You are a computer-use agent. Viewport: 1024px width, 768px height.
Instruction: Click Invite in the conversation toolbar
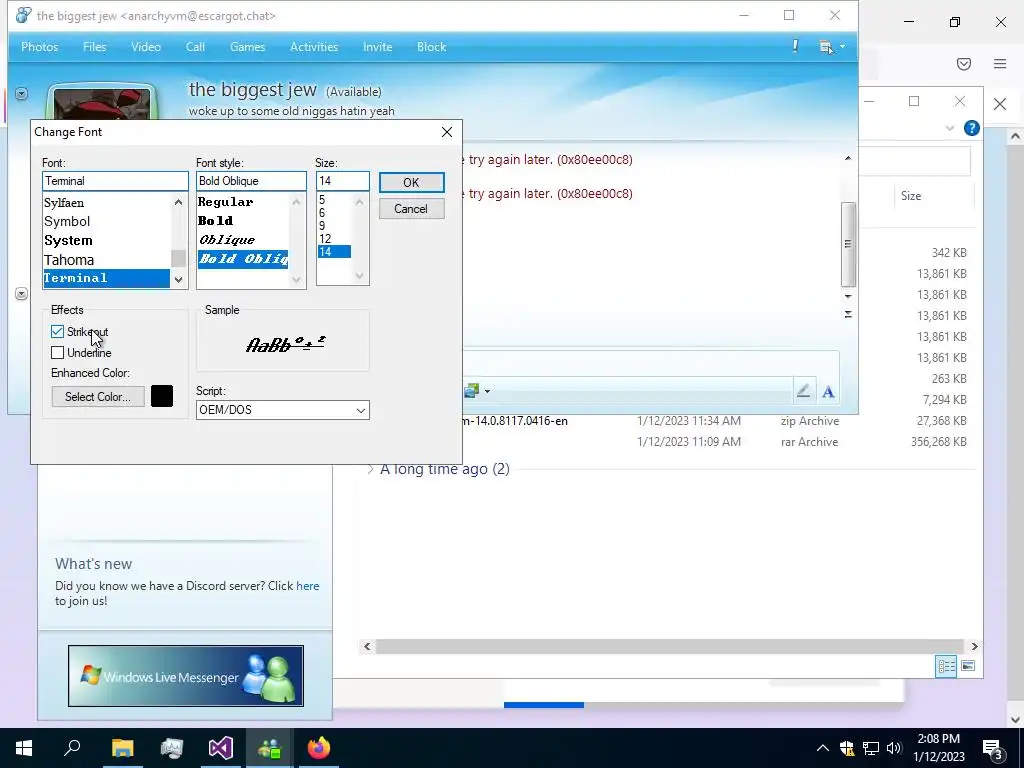[377, 47]
